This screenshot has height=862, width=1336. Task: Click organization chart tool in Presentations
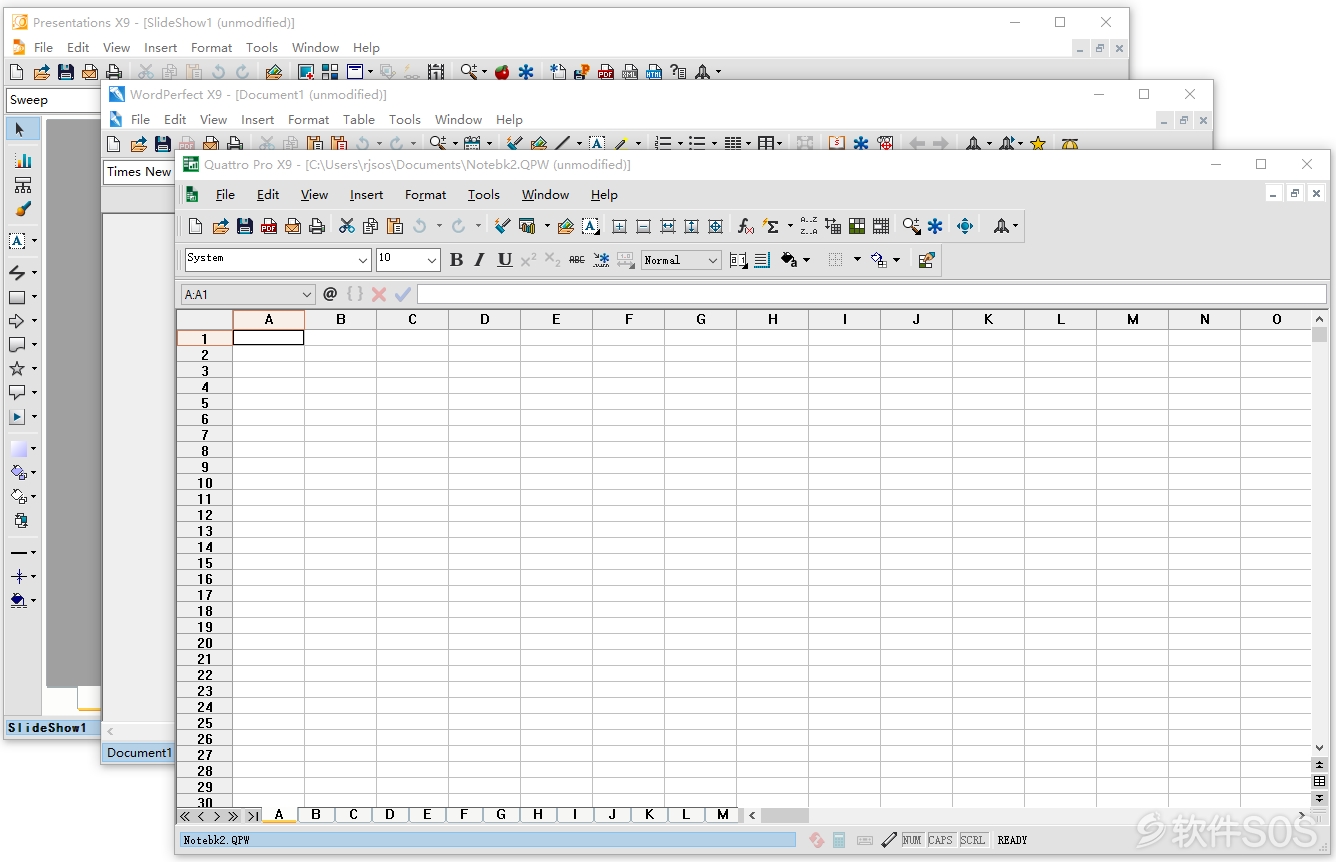point(22,185)
